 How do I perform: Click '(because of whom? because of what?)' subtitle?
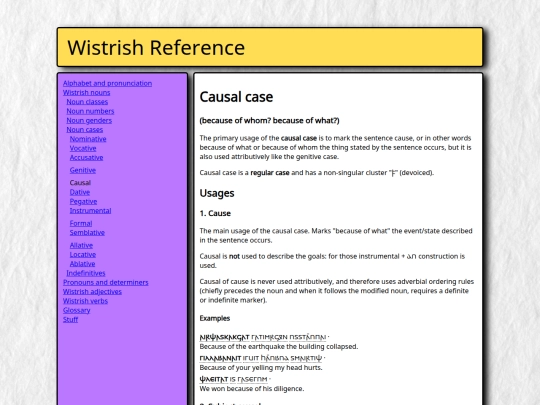click(269, 121)
